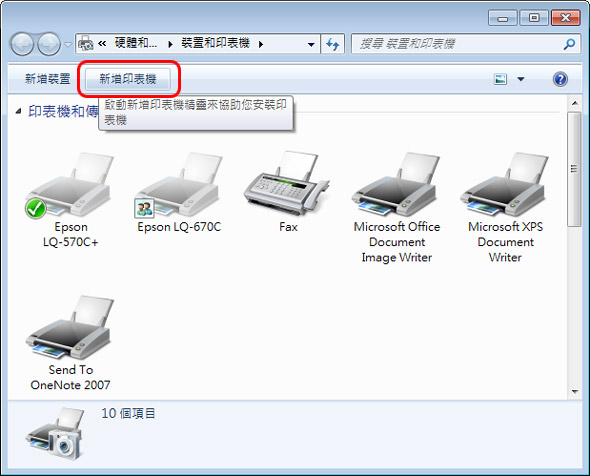Select Send To OneNote 2007 printer
The image size is (590, 476).
pyautogui.click(x=70, y=342)
